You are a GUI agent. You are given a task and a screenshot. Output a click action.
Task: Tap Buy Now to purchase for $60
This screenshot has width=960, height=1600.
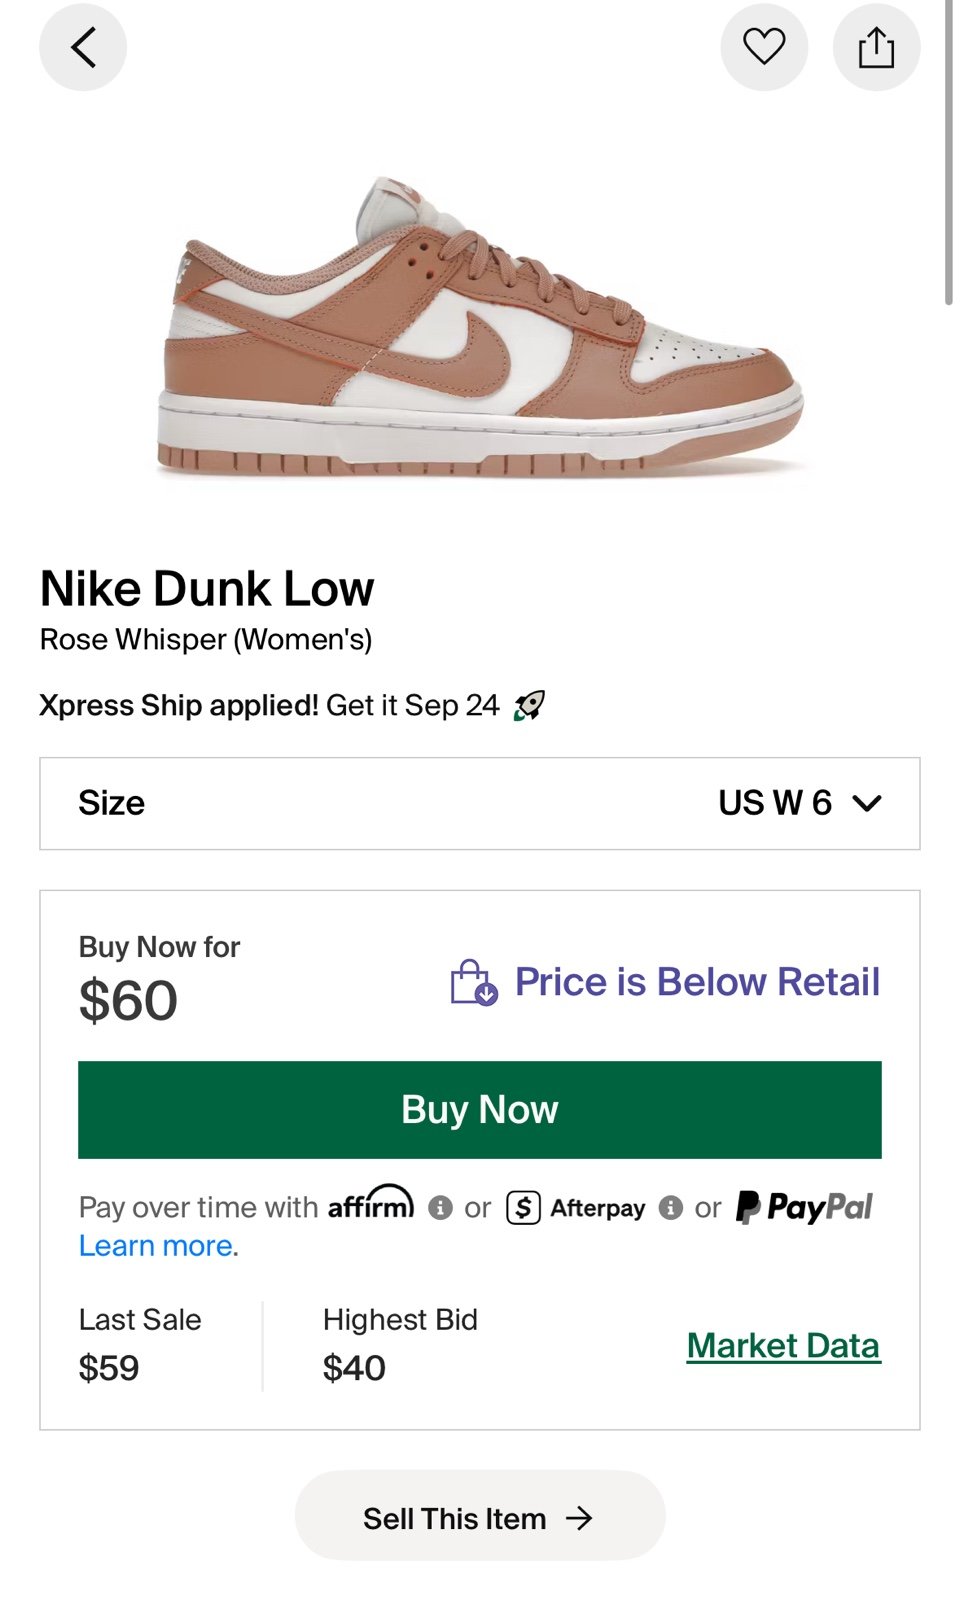[x=479, y=1109]
